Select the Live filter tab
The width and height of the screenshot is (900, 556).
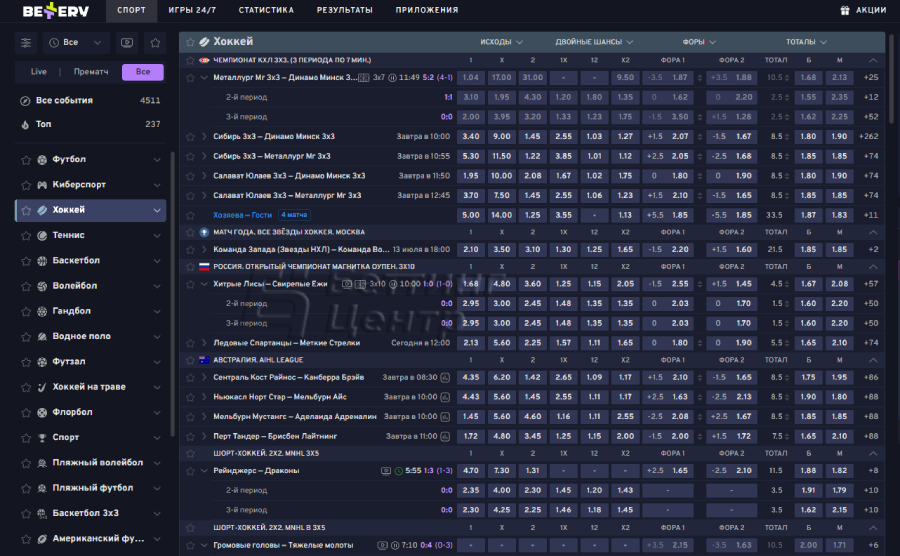[x=38, y=72]
